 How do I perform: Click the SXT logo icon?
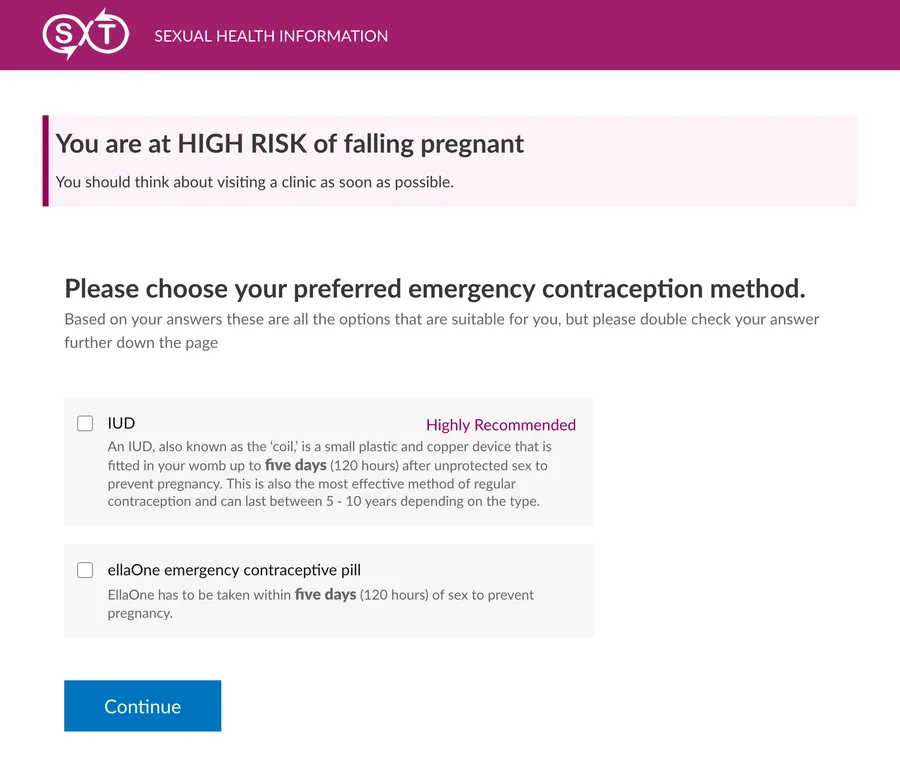pyautogui.click(x=85, y=35)
